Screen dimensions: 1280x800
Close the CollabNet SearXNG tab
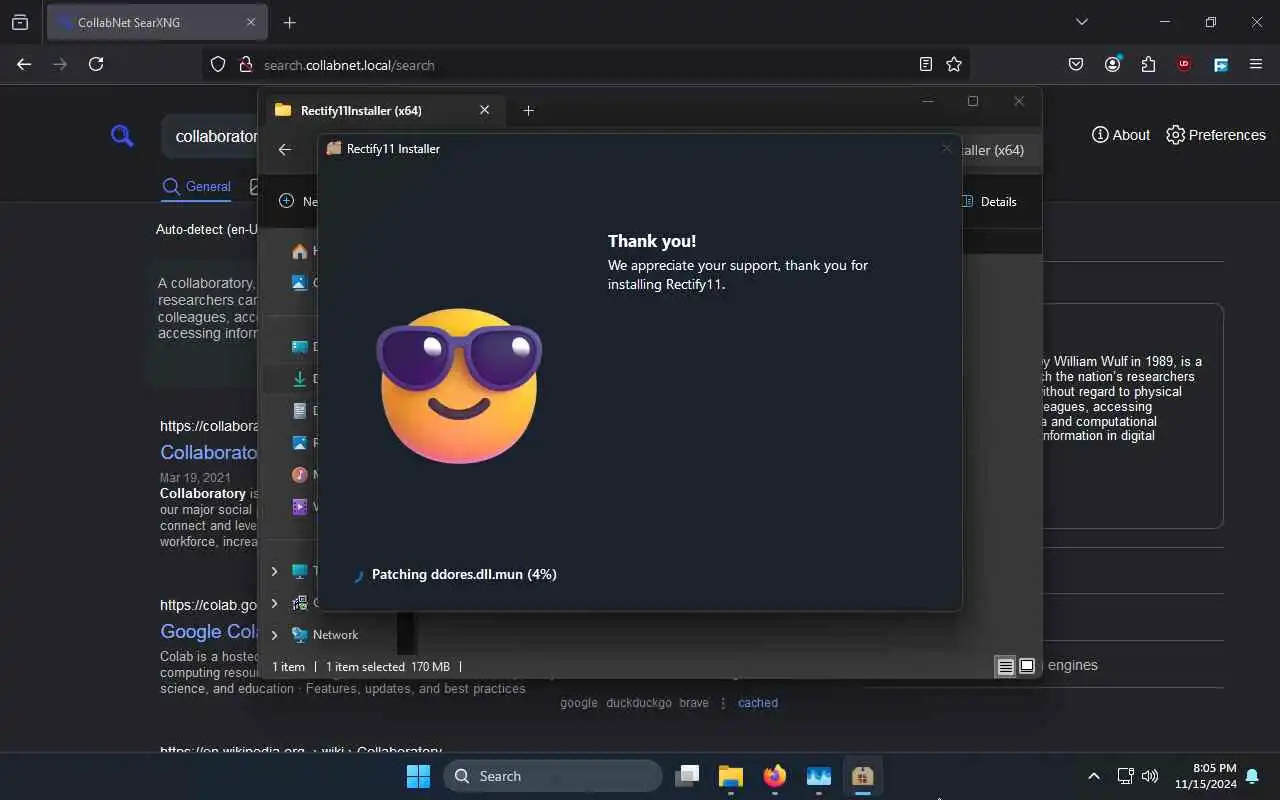[x=251, y=22]
